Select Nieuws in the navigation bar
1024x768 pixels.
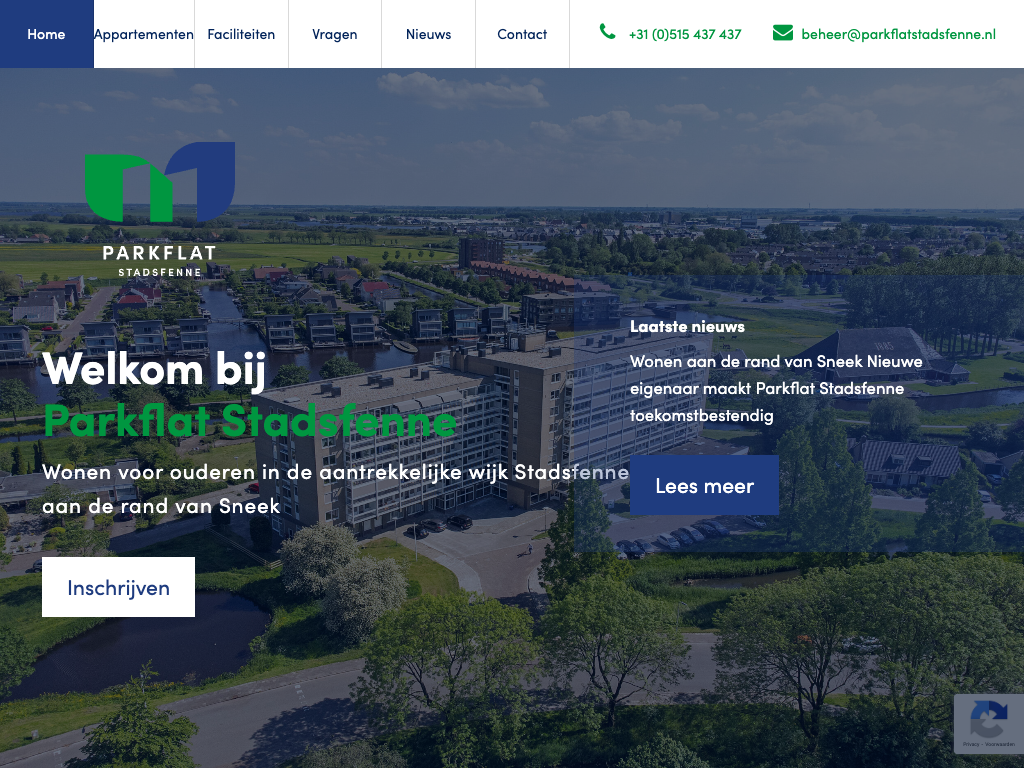(x=428, y=34)
